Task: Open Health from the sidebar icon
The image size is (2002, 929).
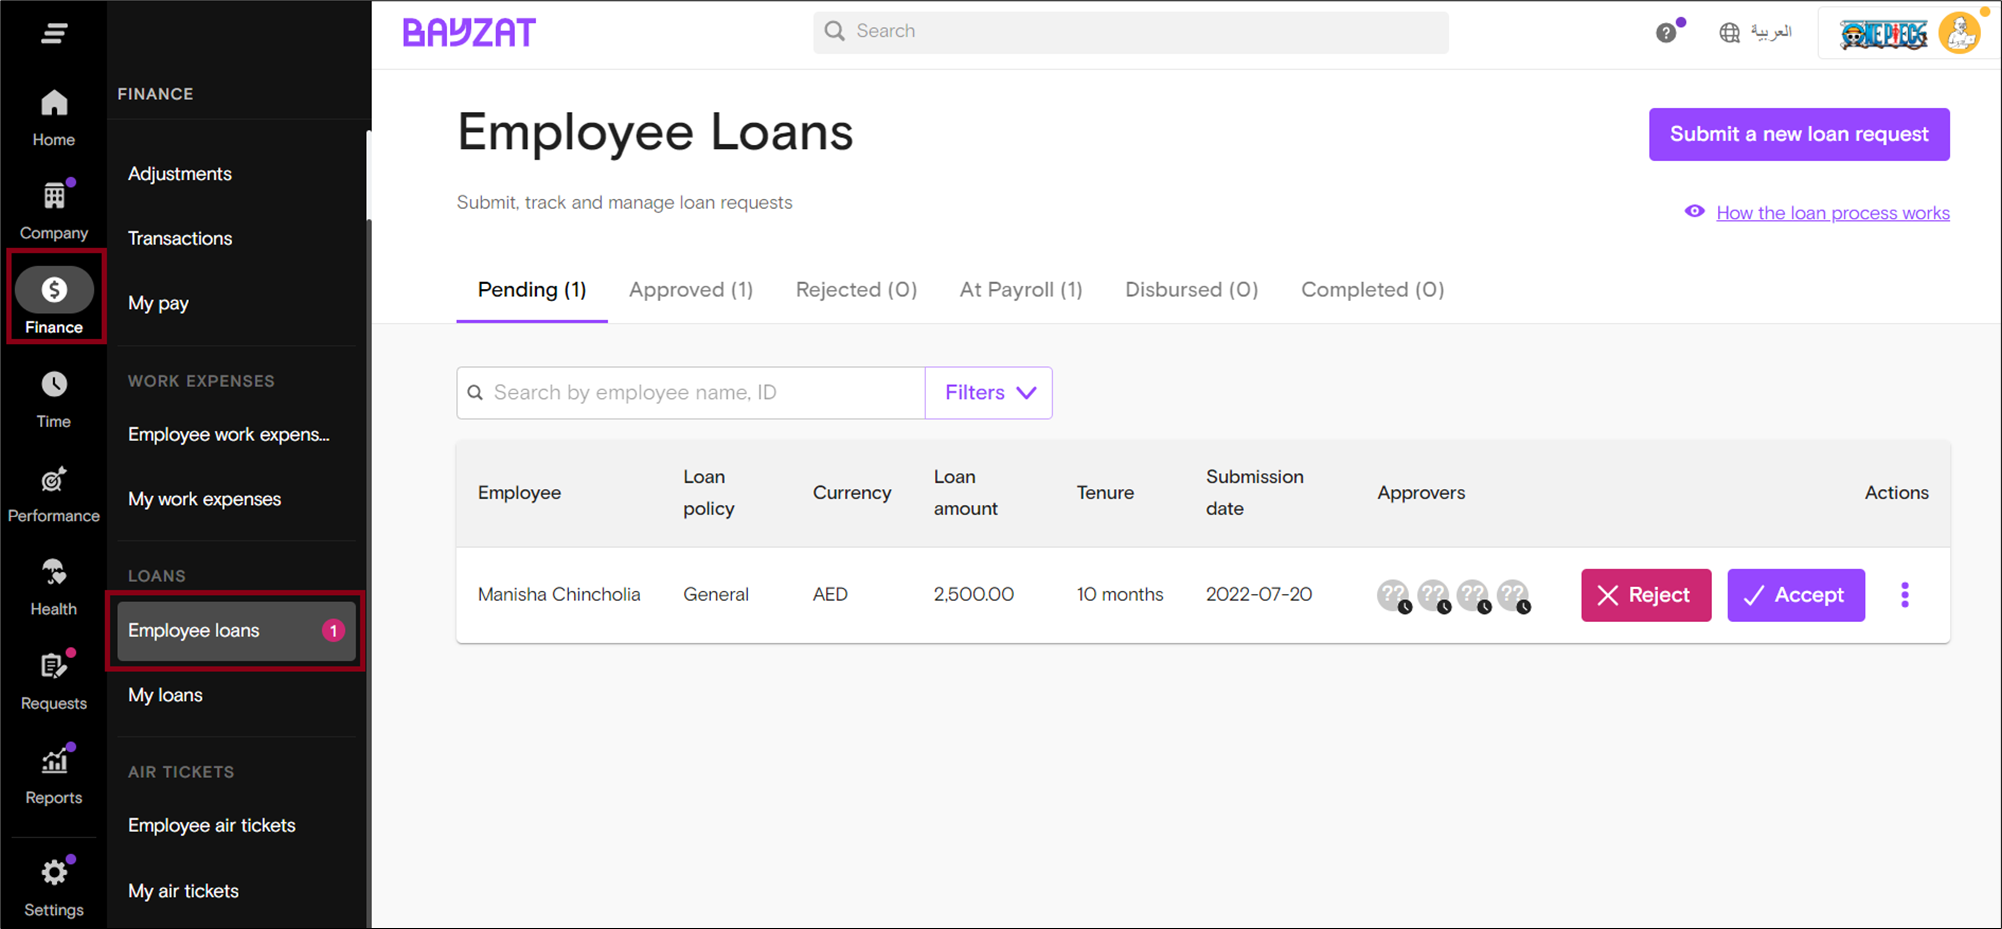Action: coord(52,571)
